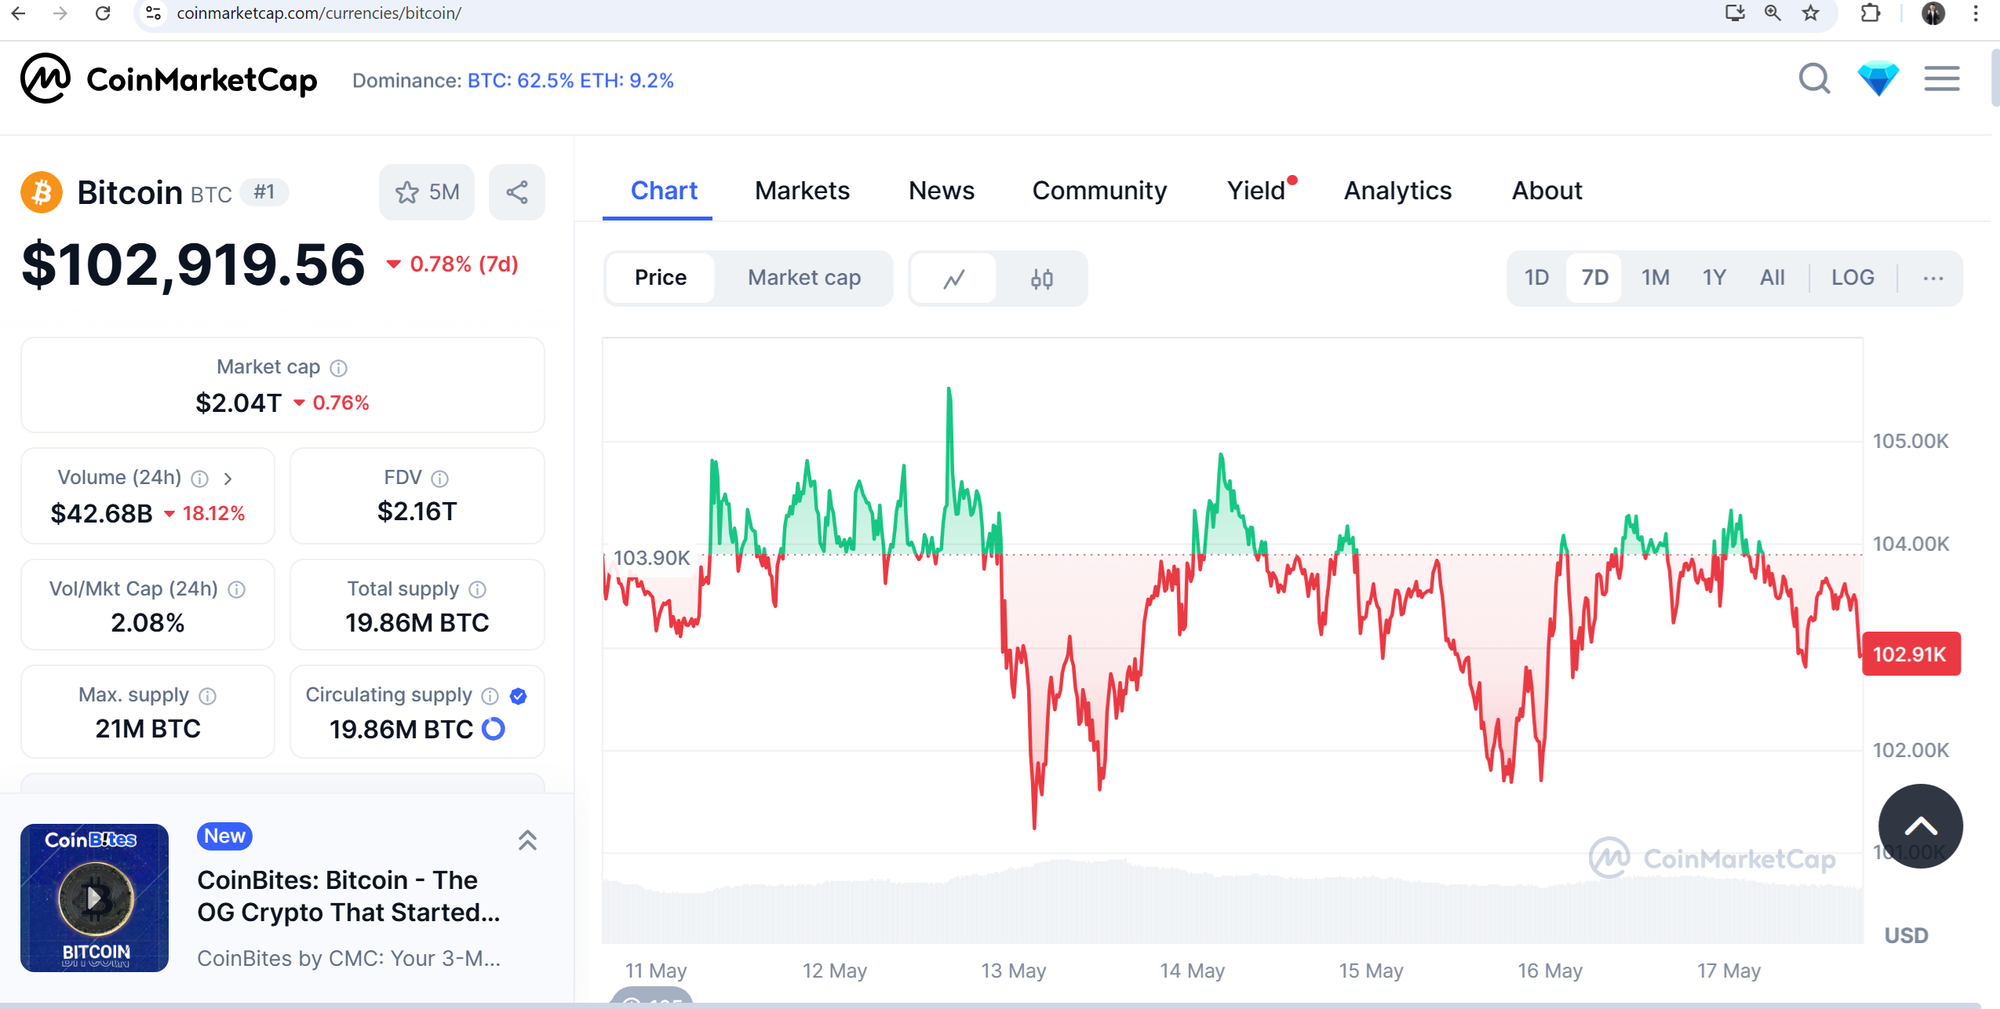Switch to candlestick chart view
Screen dimensions: 2000x1009
pos(1042,278)
